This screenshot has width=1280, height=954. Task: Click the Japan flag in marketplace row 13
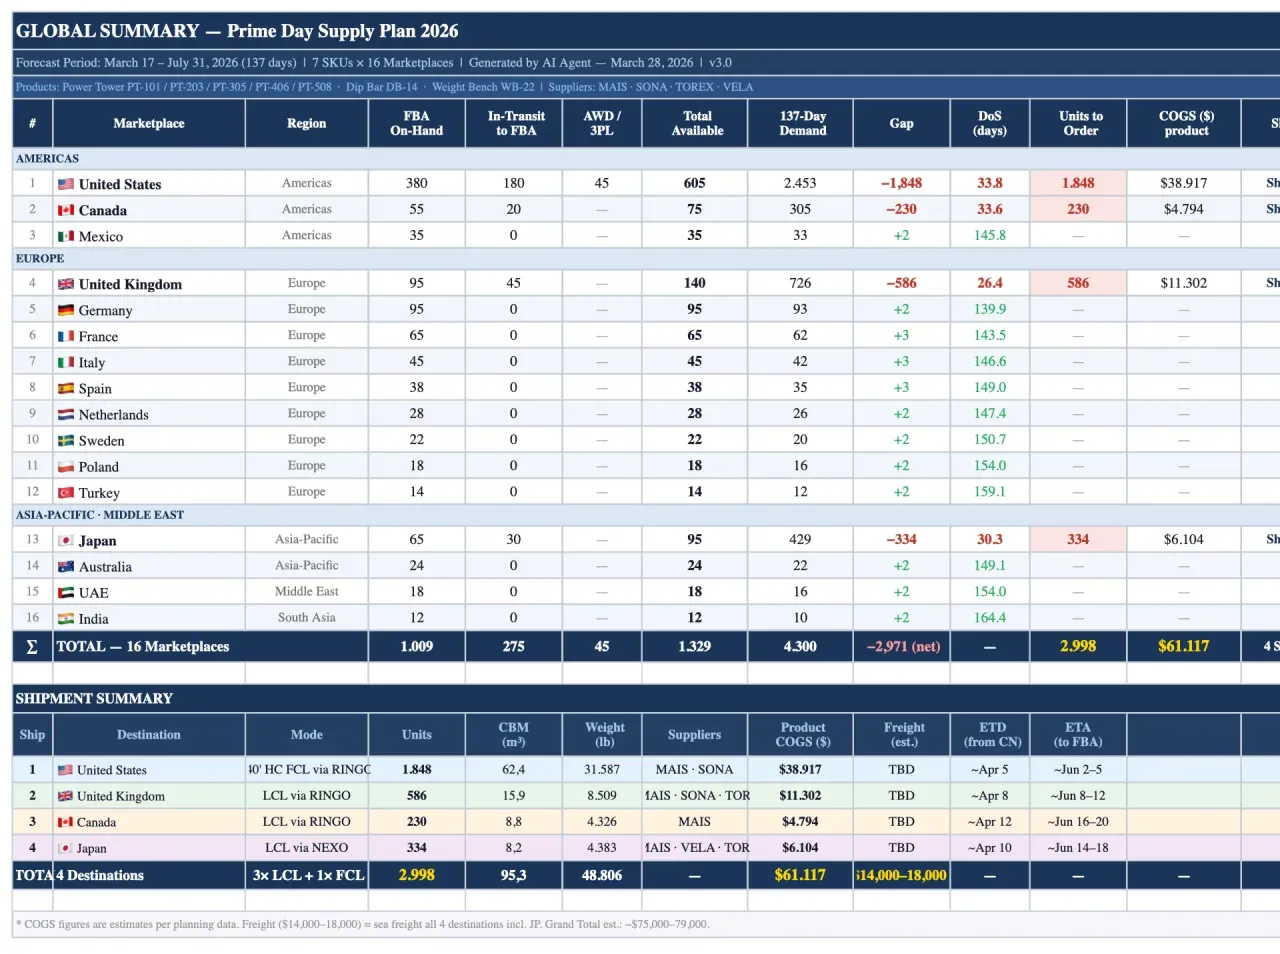point(66,540)
